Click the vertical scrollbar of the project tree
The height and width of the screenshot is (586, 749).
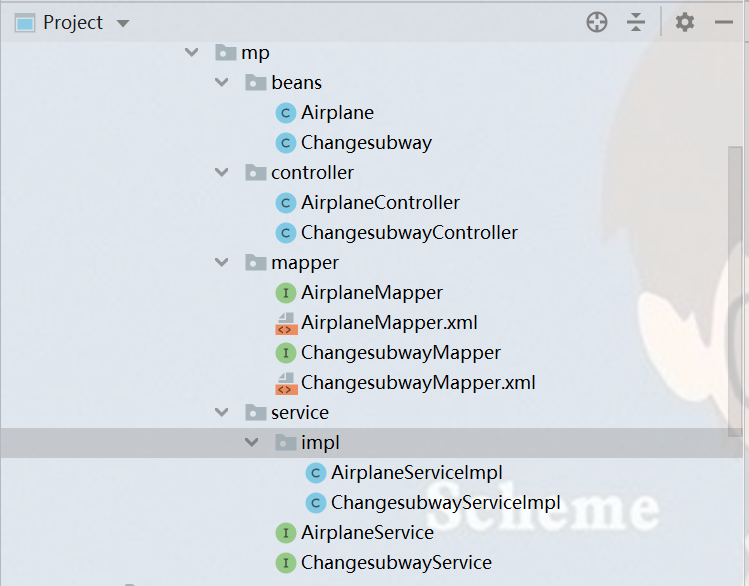point(735,291)
